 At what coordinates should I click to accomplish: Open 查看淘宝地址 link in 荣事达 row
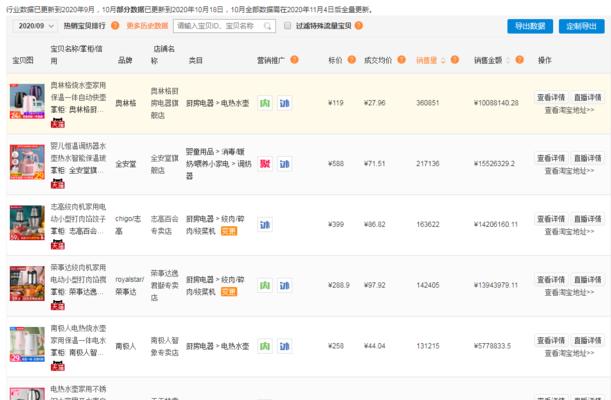click(569, 293)
